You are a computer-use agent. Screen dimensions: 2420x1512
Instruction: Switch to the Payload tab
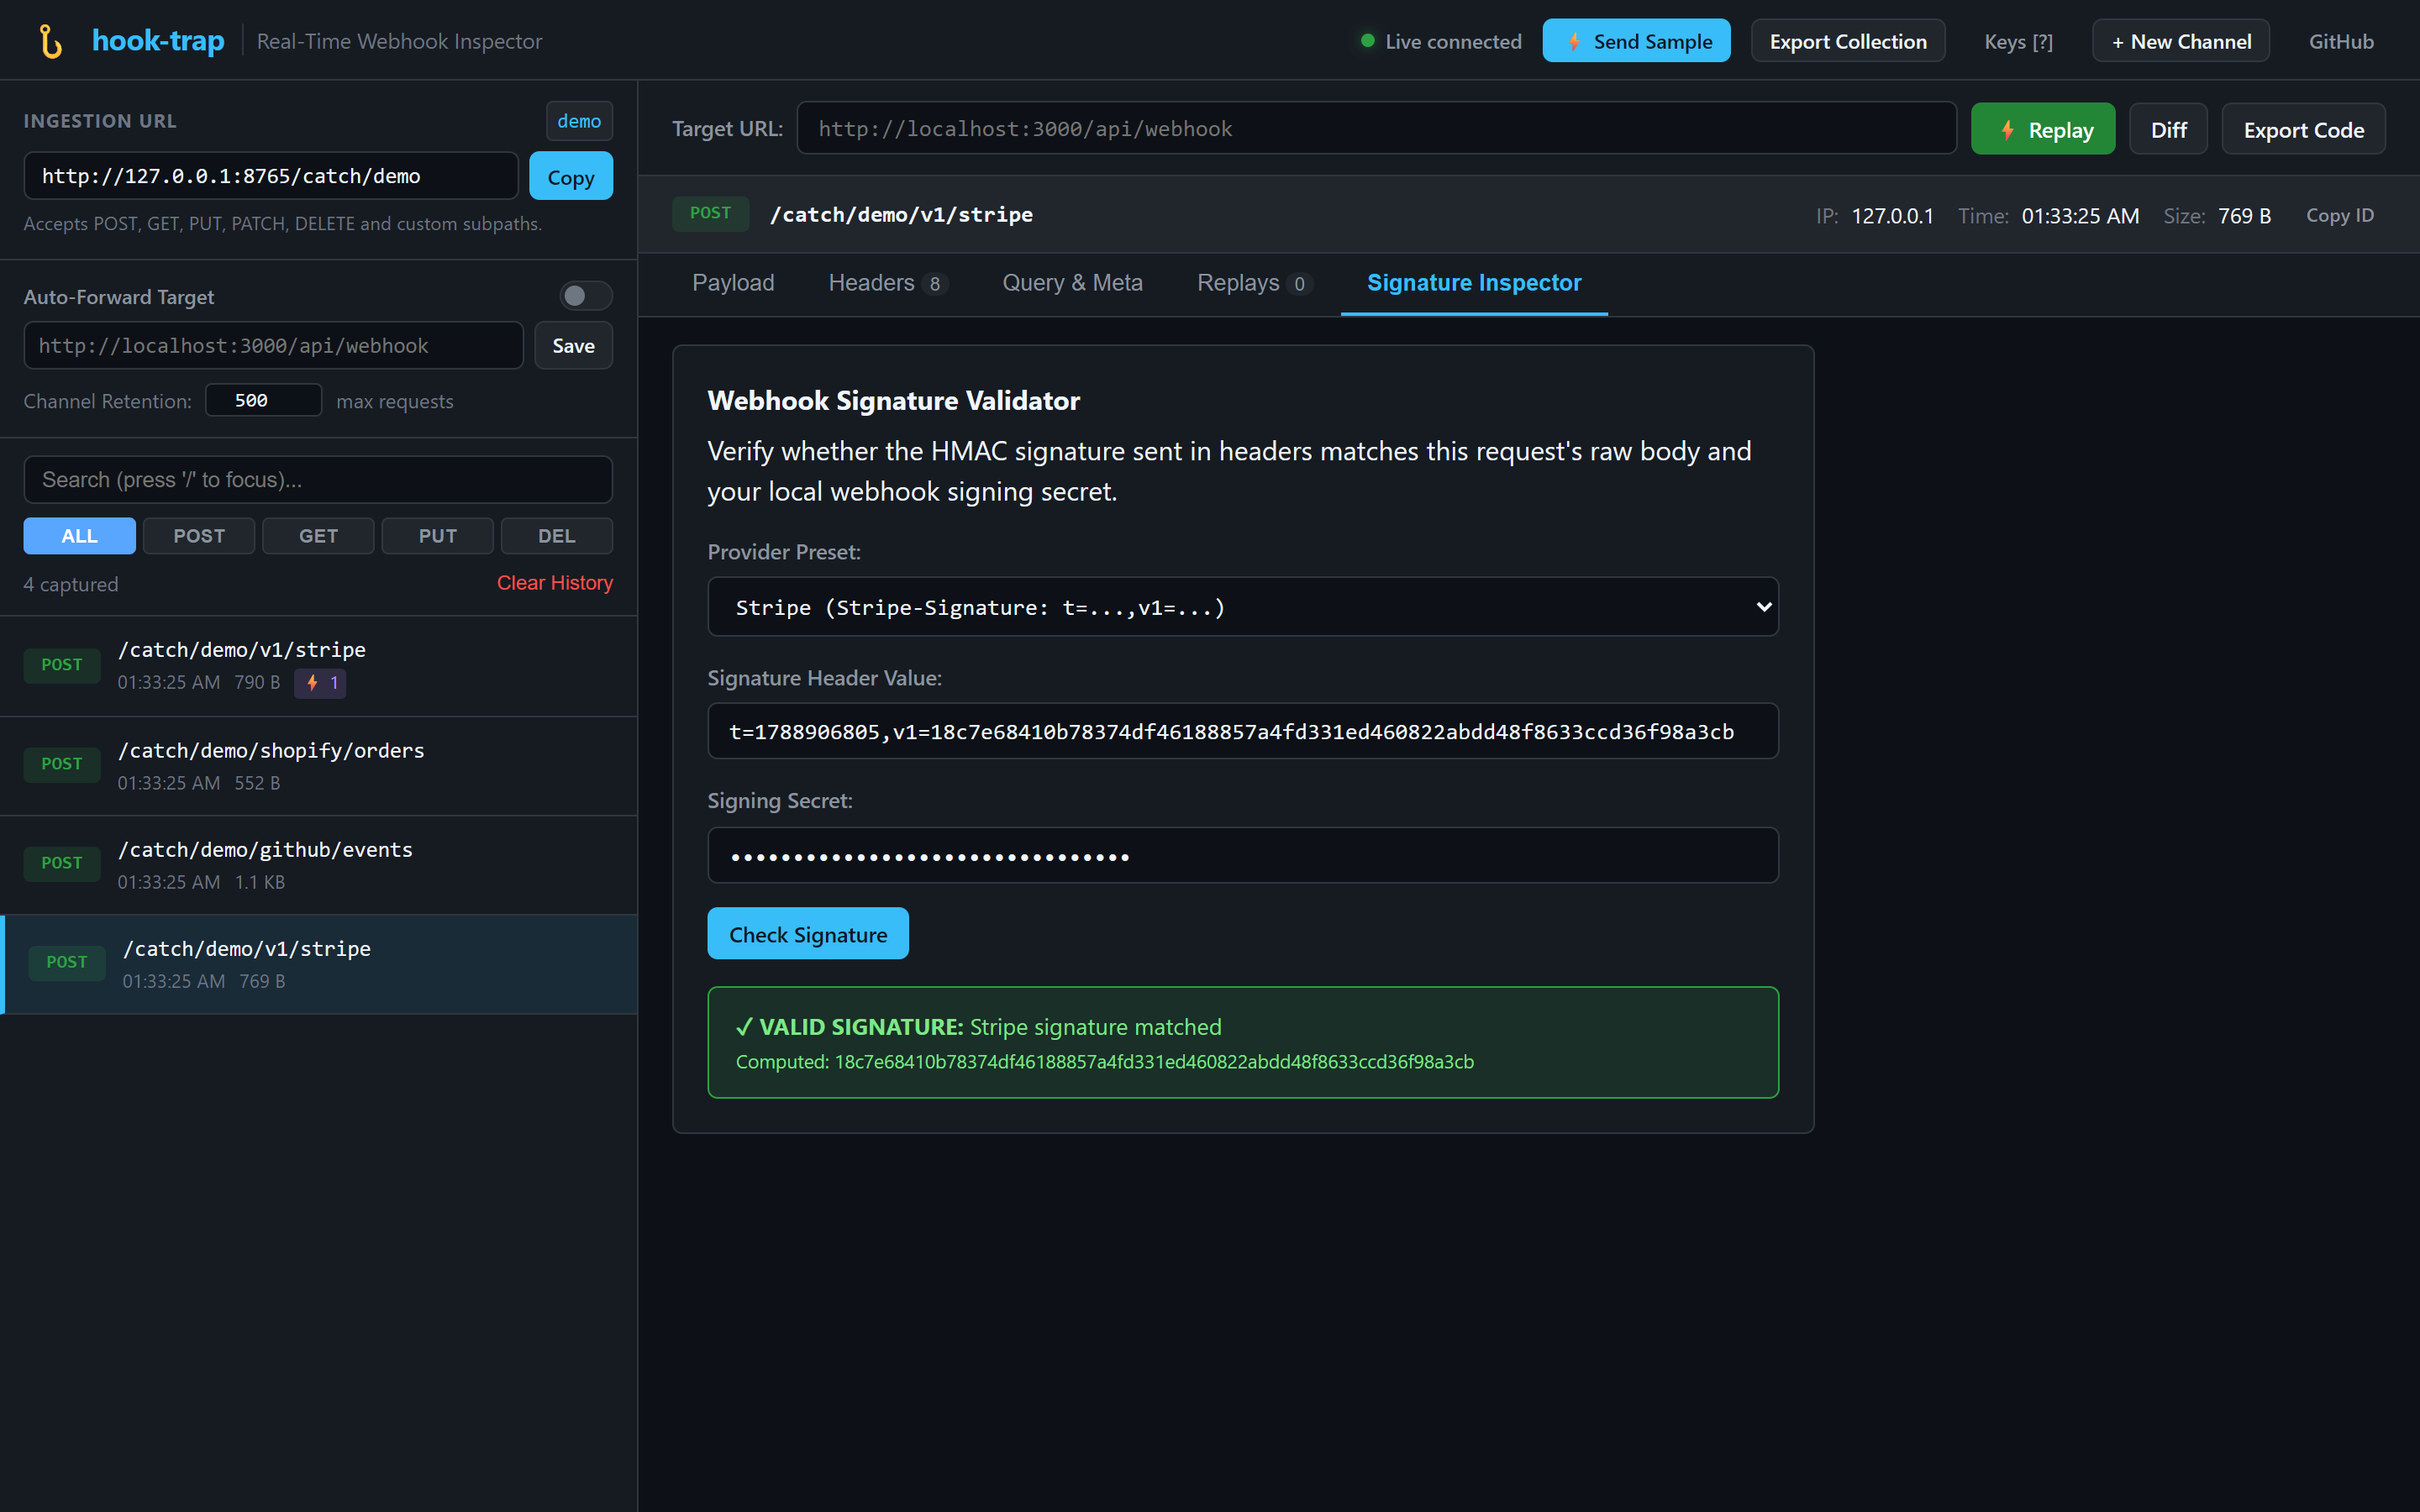(x=733, y=283)
